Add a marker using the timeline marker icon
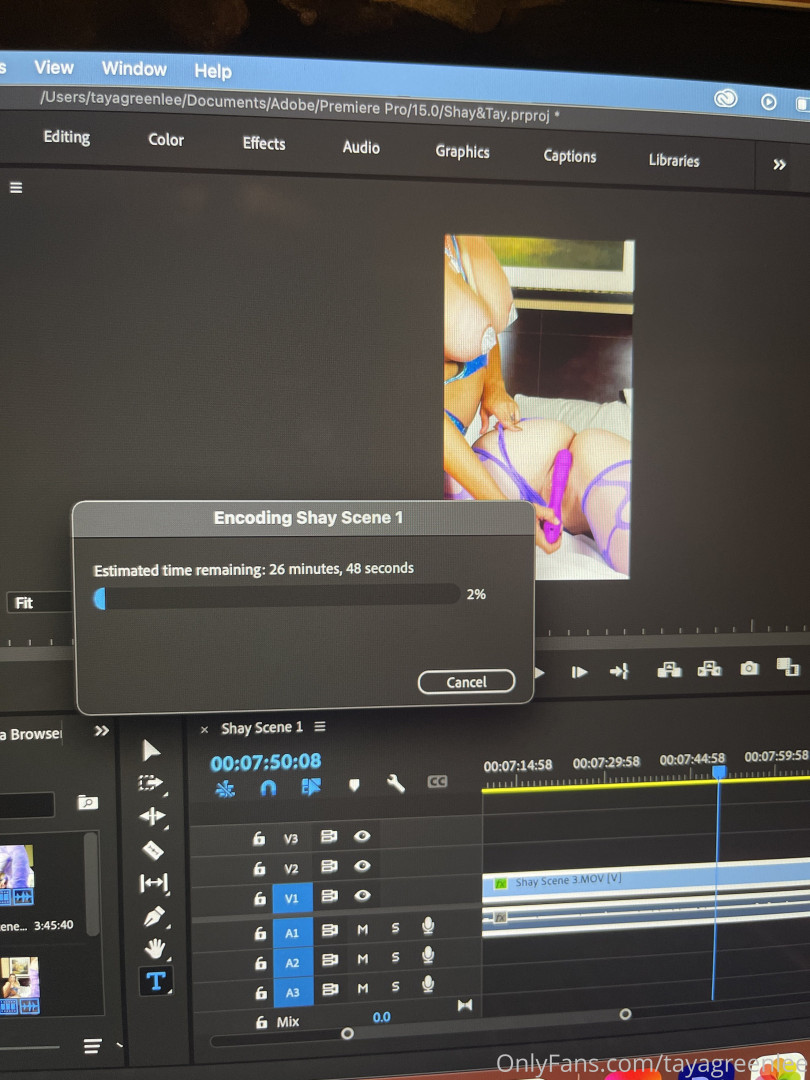810x1080 pixels. point(354,785)
